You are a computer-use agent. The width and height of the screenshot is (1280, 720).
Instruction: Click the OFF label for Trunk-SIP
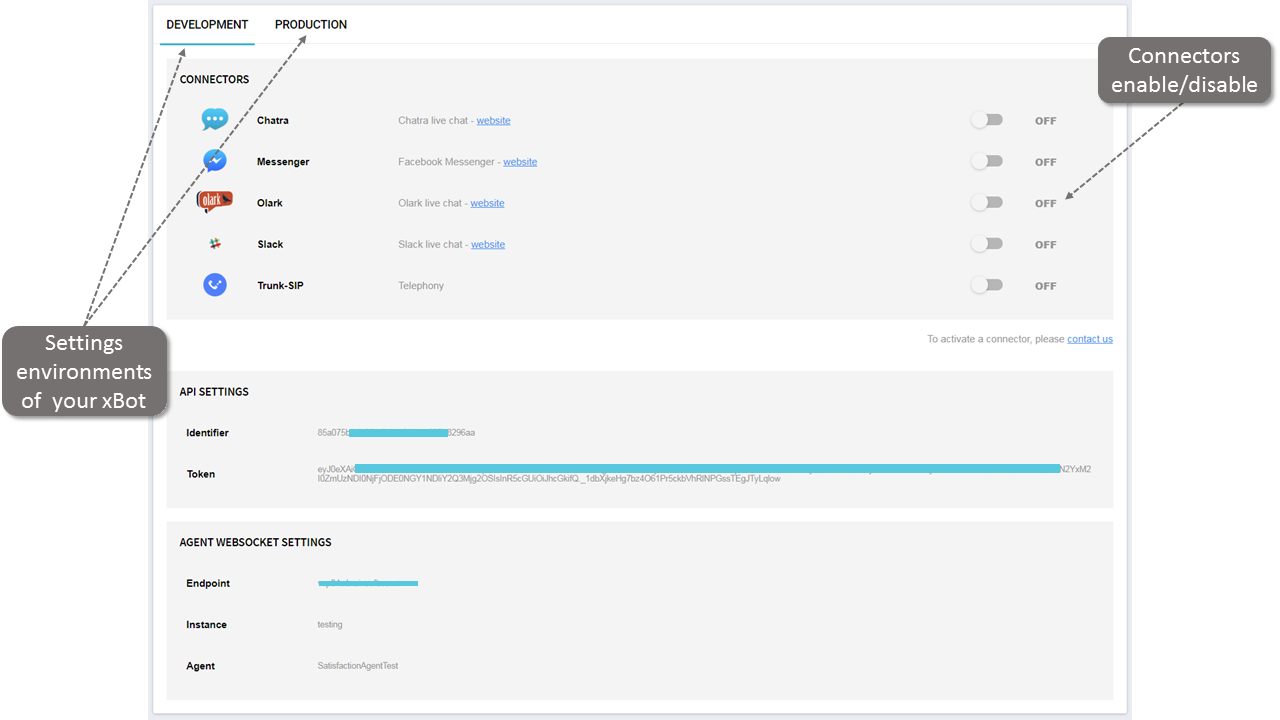1046,286
